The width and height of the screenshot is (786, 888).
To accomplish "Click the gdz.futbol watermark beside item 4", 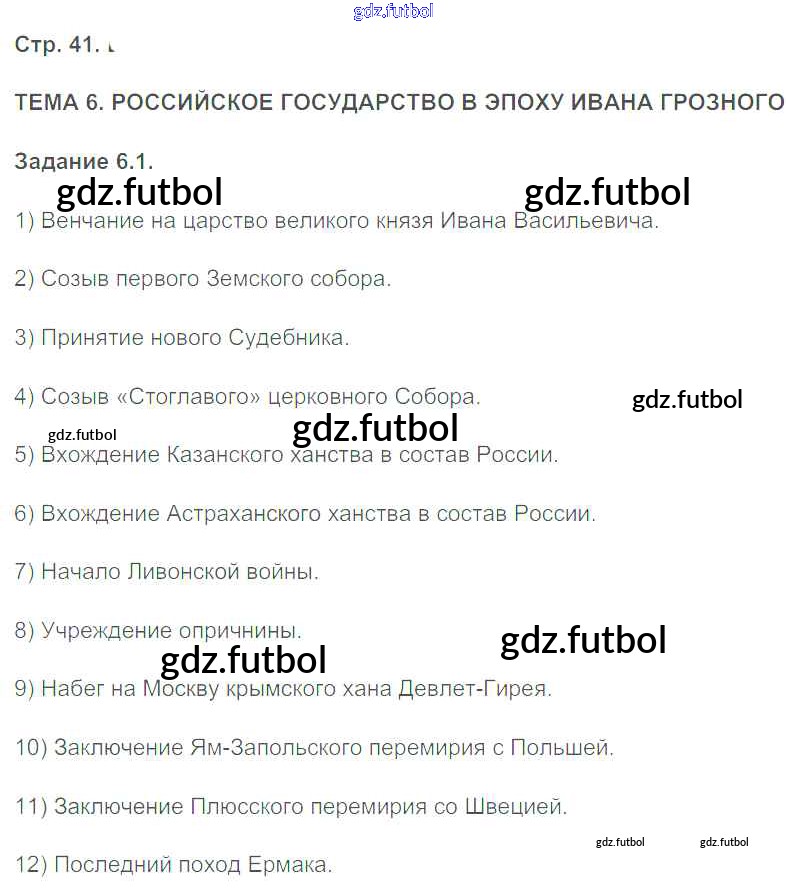I will [x=687, y=400].
